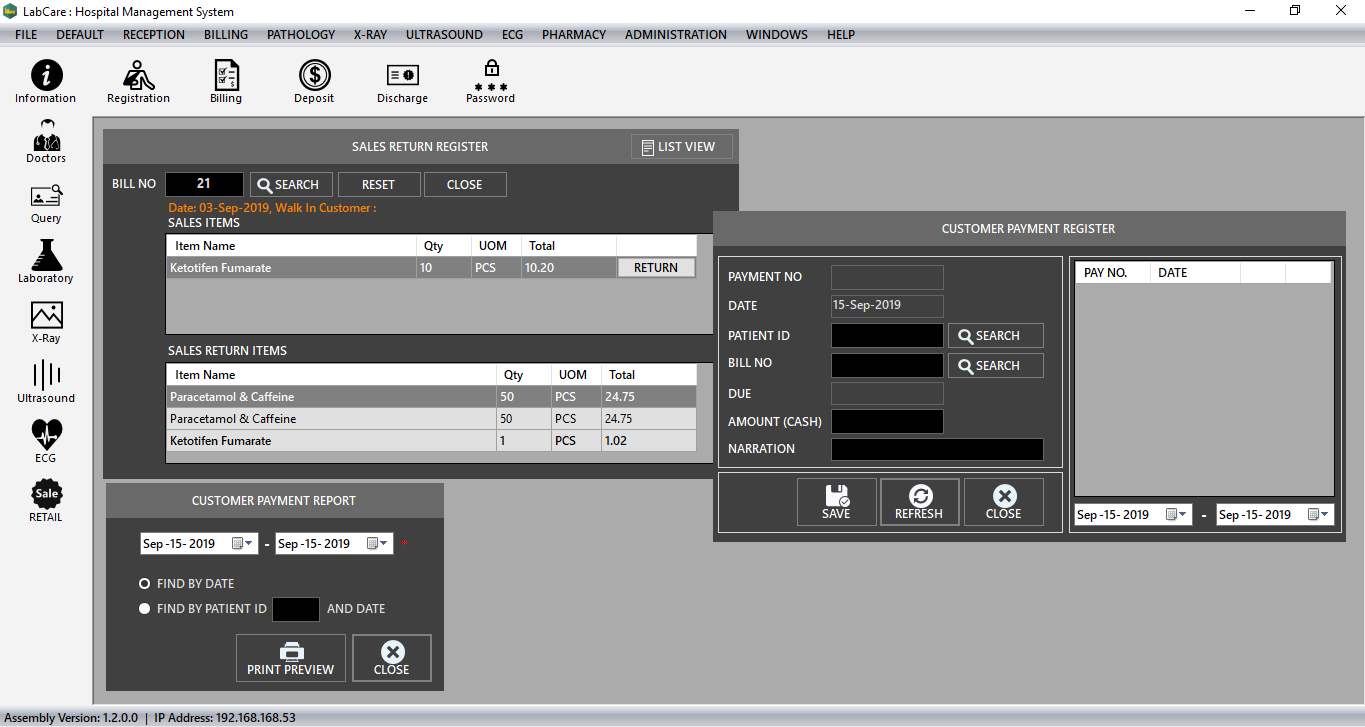Open report start date calendar dropdown
Screen dimensions: 1365x727
(243, 543)
